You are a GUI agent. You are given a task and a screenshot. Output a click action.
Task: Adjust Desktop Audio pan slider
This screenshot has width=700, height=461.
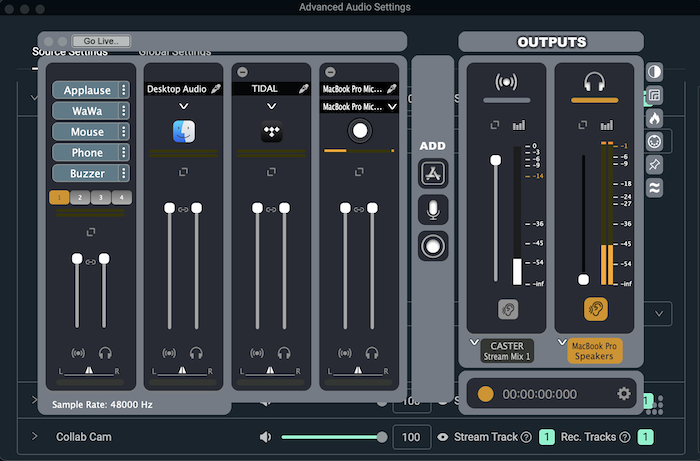tap(182, 371)
